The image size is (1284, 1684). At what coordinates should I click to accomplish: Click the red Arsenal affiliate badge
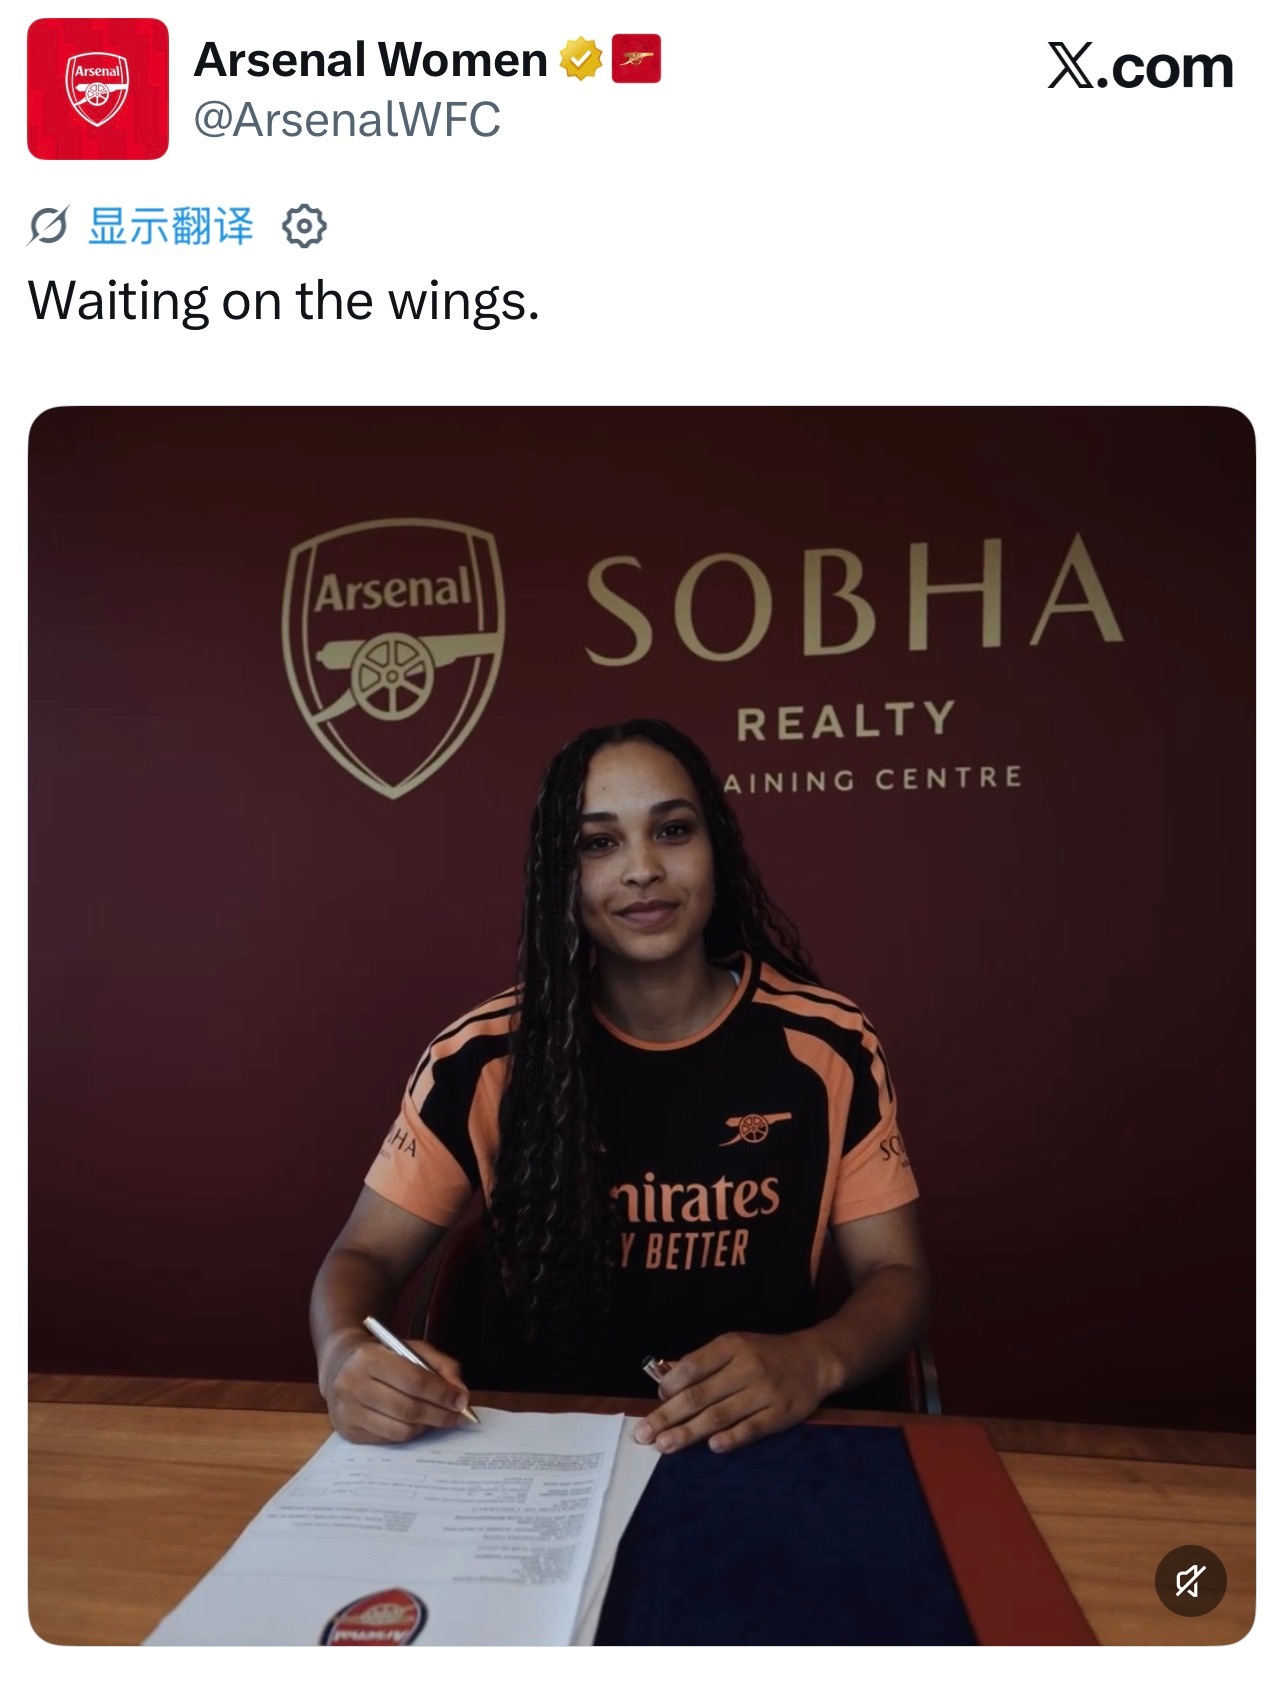point(636,59)
